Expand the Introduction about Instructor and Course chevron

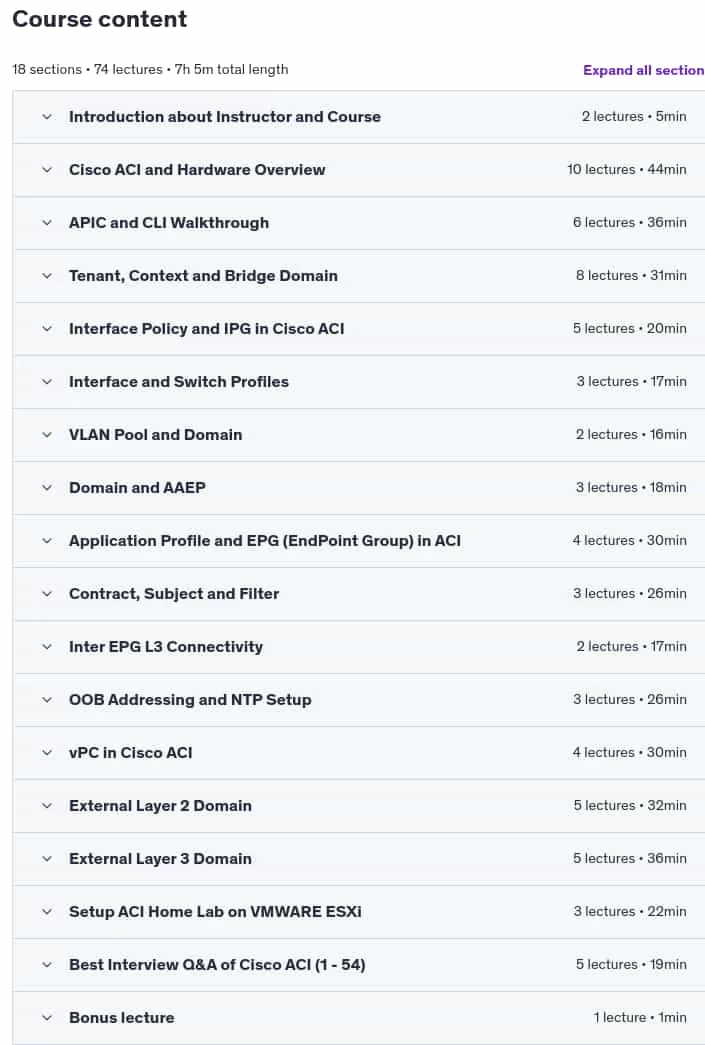coord(47,117)
